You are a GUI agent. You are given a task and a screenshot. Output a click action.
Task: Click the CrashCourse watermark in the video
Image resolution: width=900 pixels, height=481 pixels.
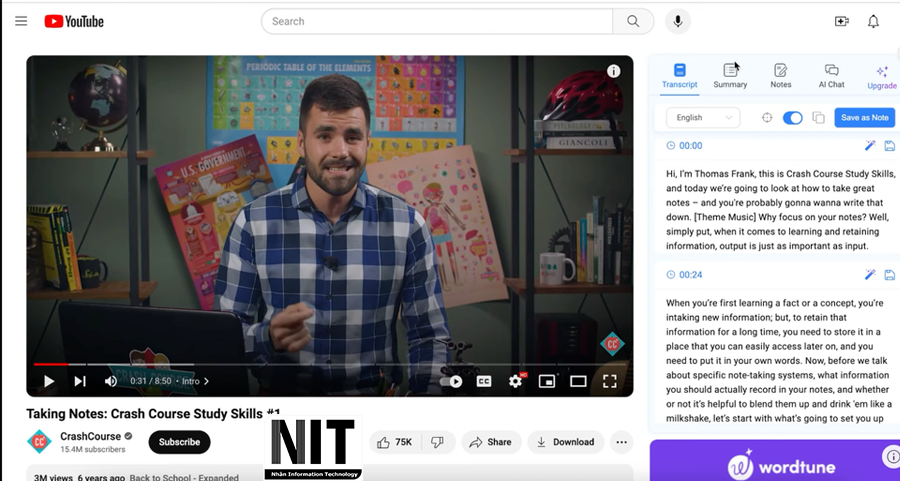(612, 344)
